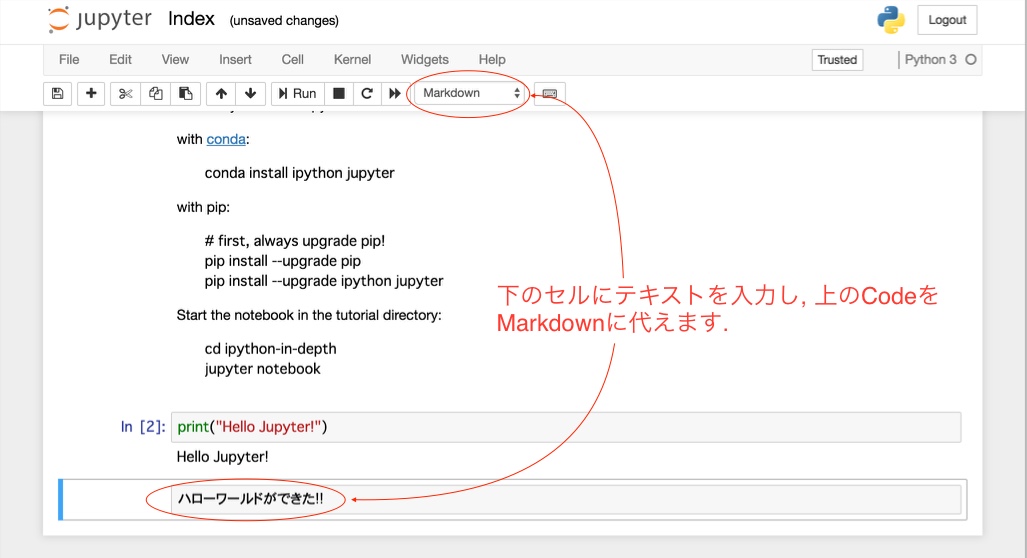Insert a cell below with plus icon

[x=91, y=93]
